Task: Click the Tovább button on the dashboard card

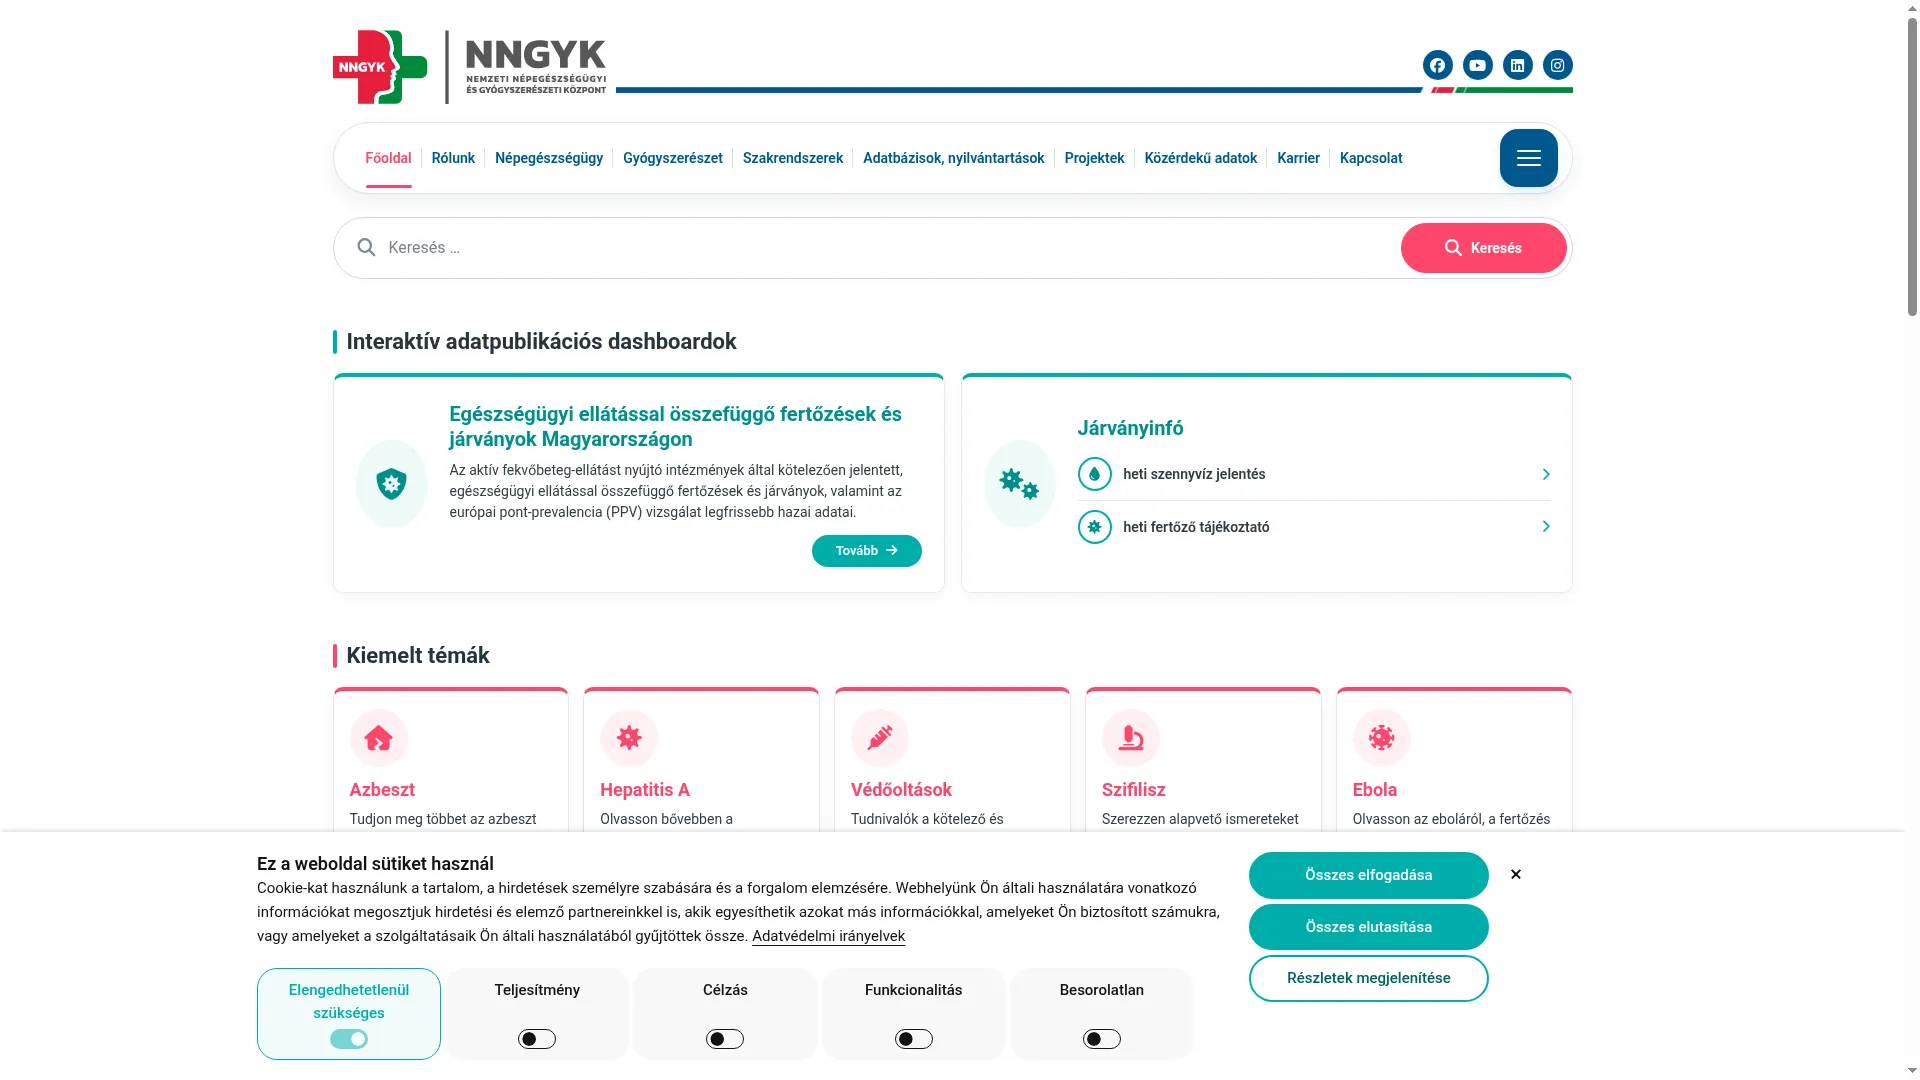Action: 867,551
